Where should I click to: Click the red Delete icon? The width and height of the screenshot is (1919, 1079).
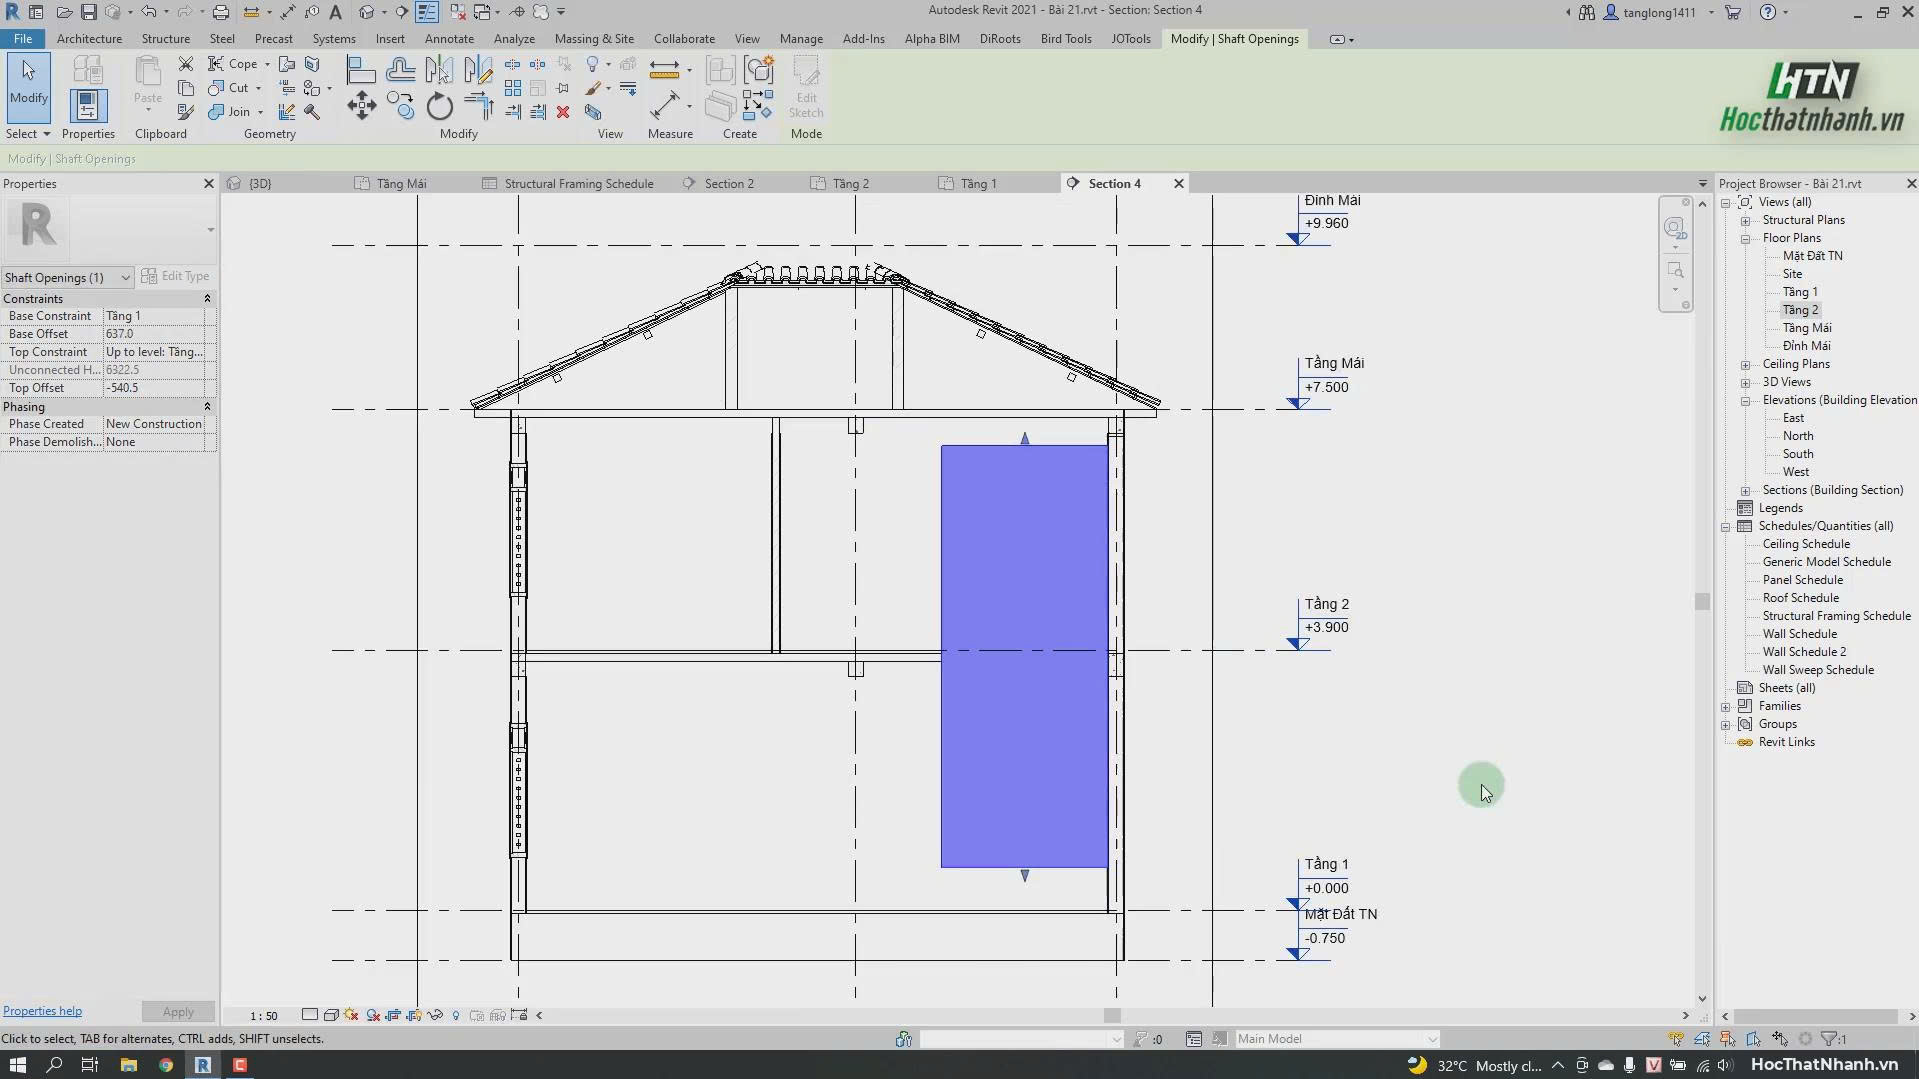click(x=563, y=112)
